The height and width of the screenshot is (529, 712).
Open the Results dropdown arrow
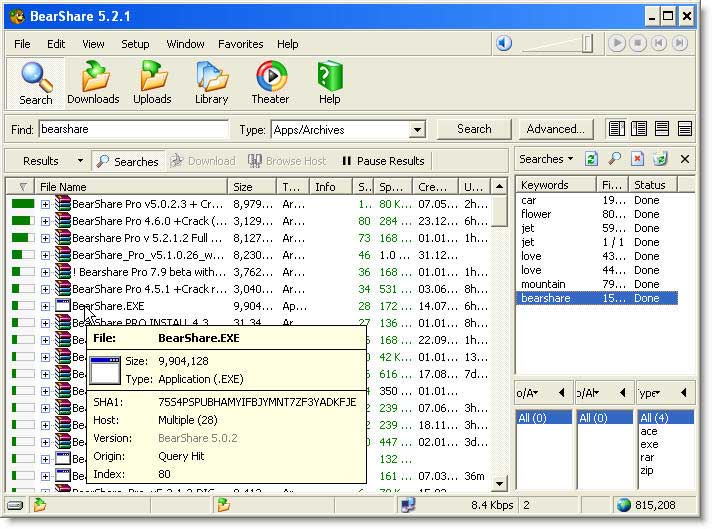tap(80, 161)
